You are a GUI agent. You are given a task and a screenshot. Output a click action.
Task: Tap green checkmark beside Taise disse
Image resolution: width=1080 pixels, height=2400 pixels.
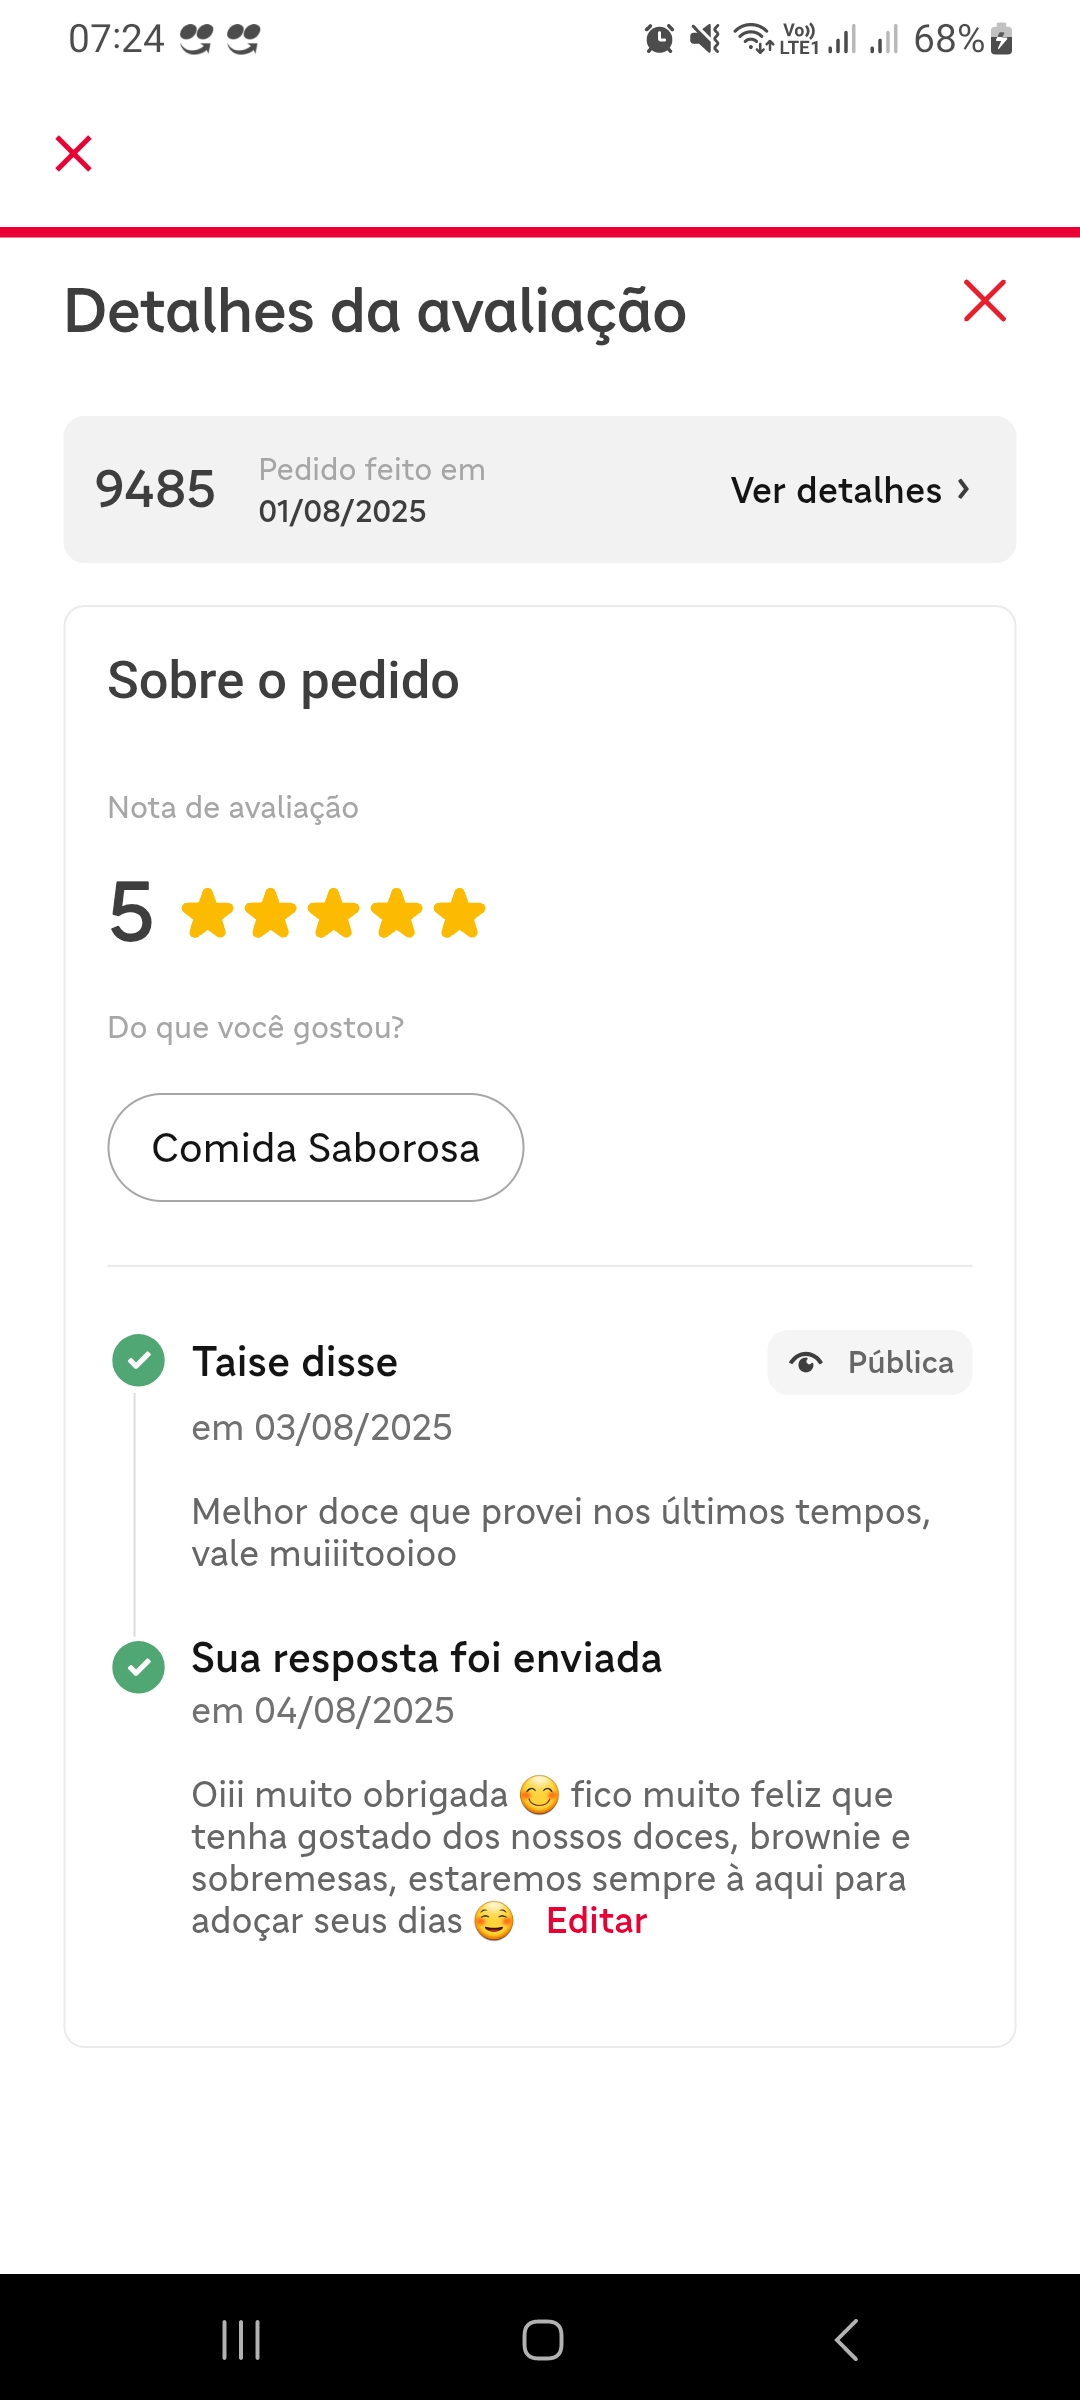[139, 1360]
